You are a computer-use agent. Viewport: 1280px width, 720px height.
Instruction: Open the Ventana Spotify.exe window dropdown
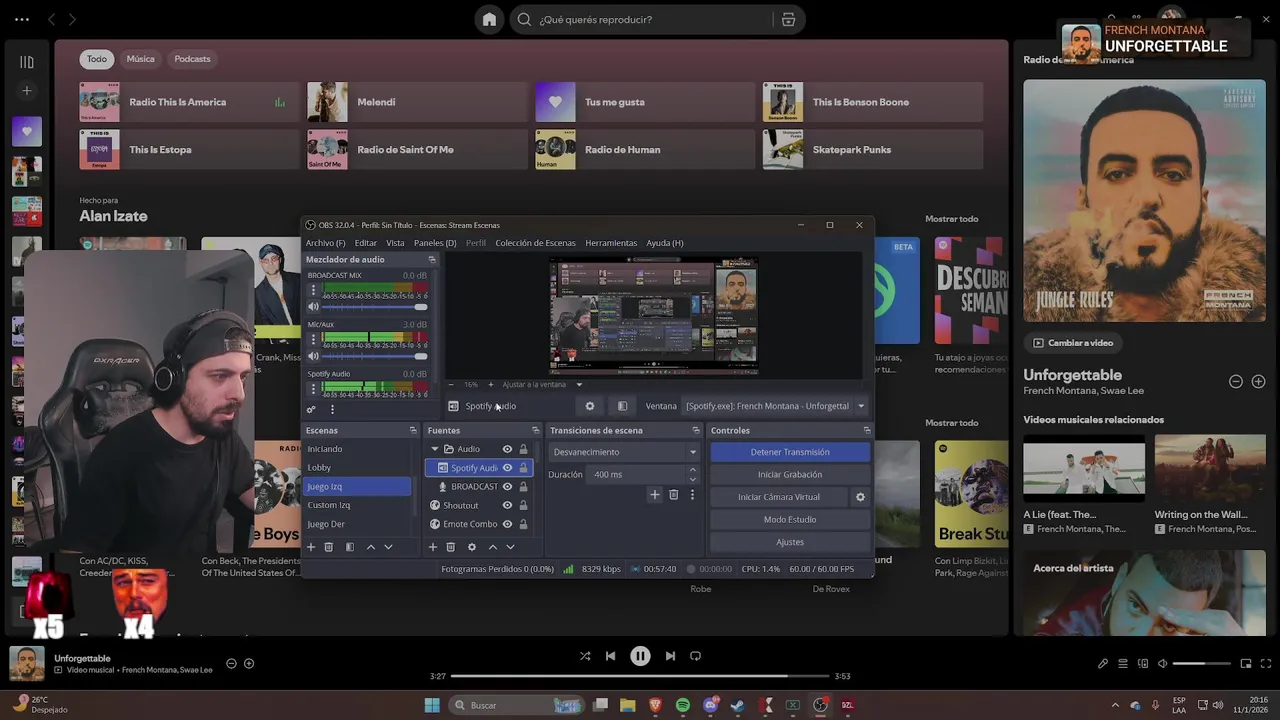(x=775, y=406)
